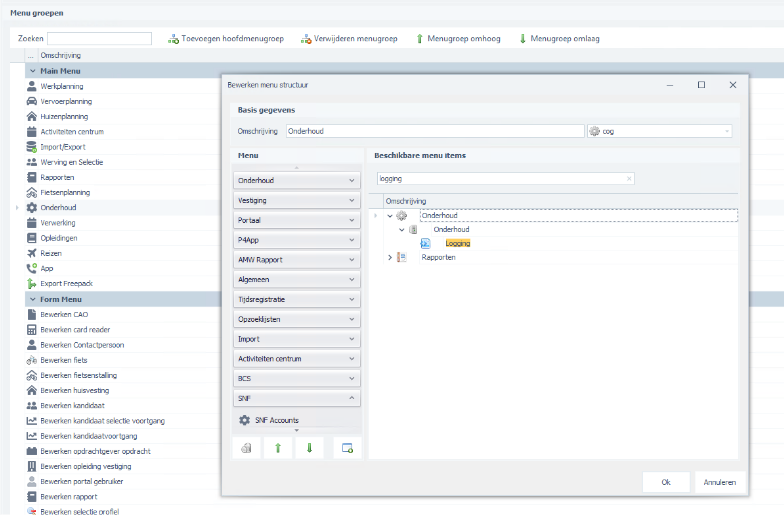Expand the Algemeen menu group
784x522 pixels.
point(352,280)
